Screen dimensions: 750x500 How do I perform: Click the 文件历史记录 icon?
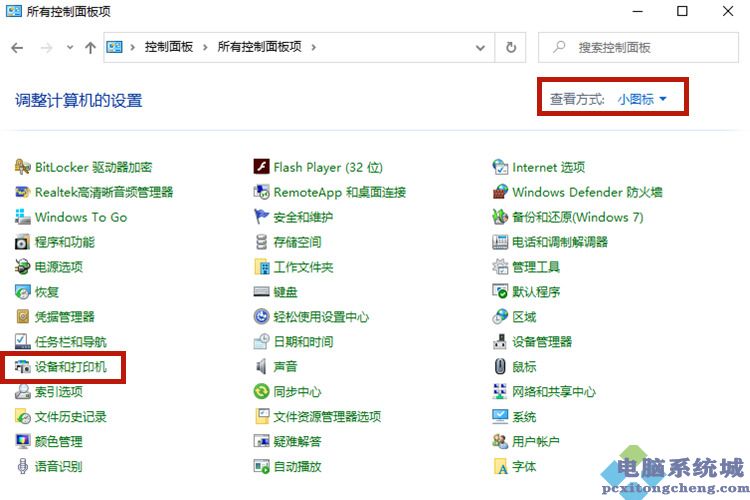[22, 417]
